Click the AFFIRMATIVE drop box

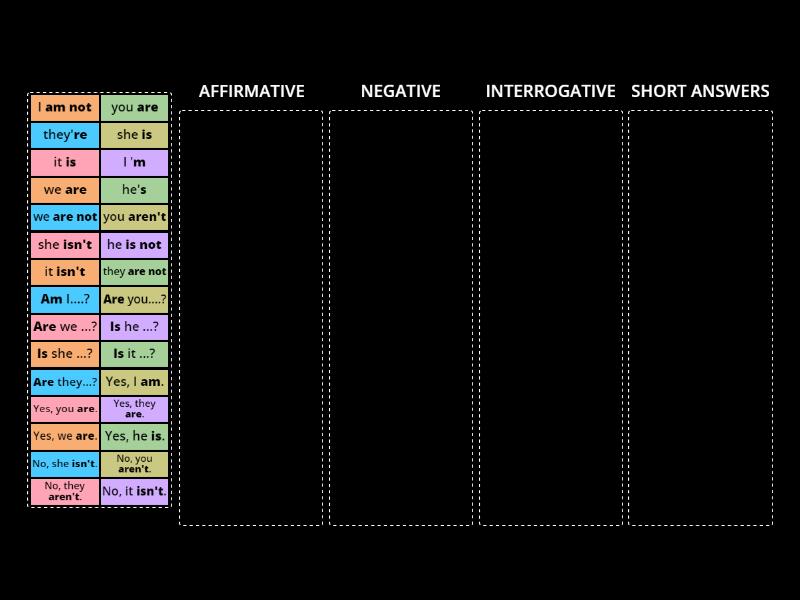251,317
